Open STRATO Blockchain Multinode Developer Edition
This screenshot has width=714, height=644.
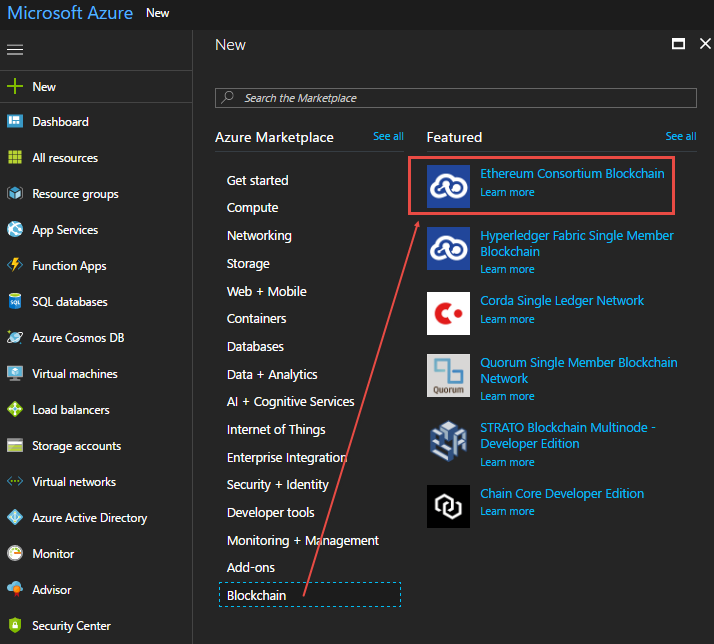567,435
